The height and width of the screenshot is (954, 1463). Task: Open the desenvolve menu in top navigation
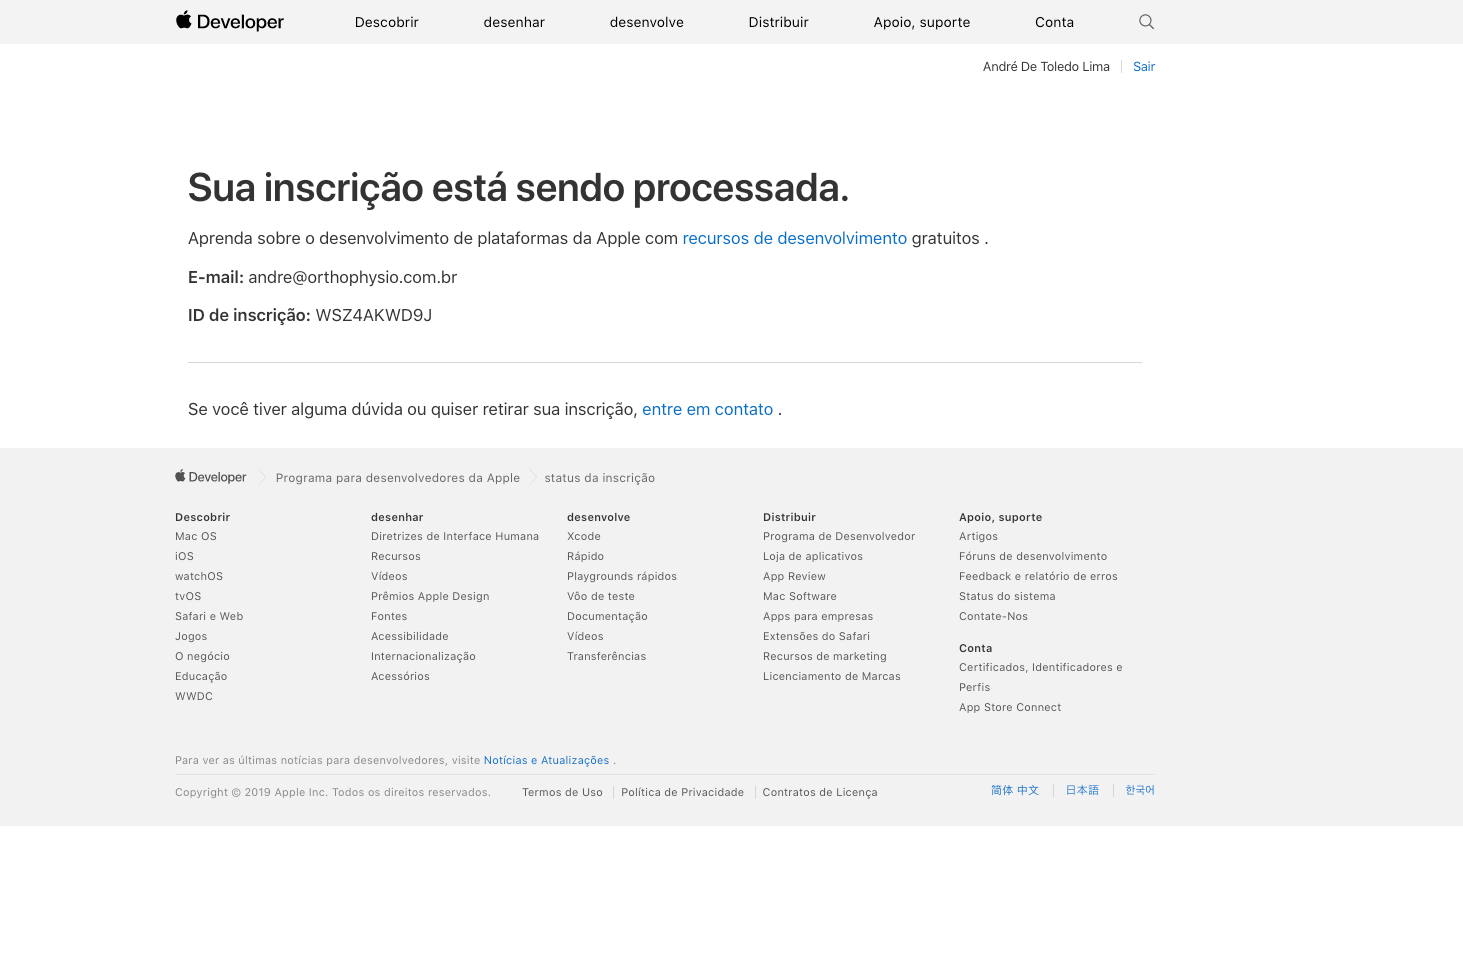(x=647, y=22)
